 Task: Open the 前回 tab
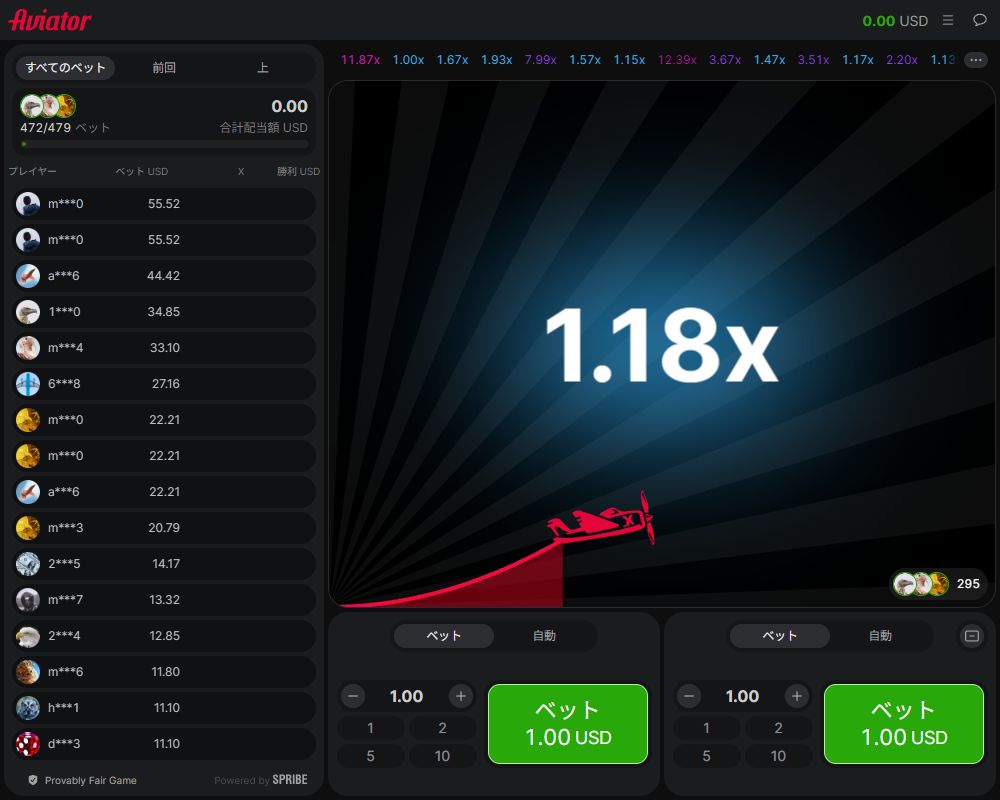(x=164, y=68)
